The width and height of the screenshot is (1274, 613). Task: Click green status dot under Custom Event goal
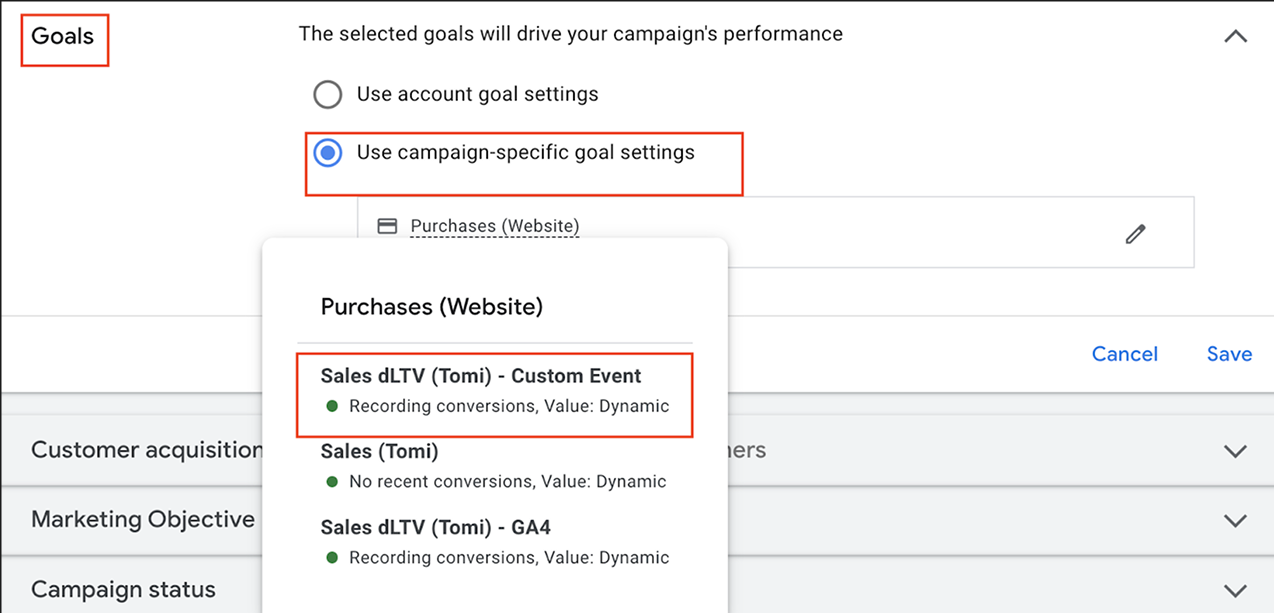click(332, 407)
